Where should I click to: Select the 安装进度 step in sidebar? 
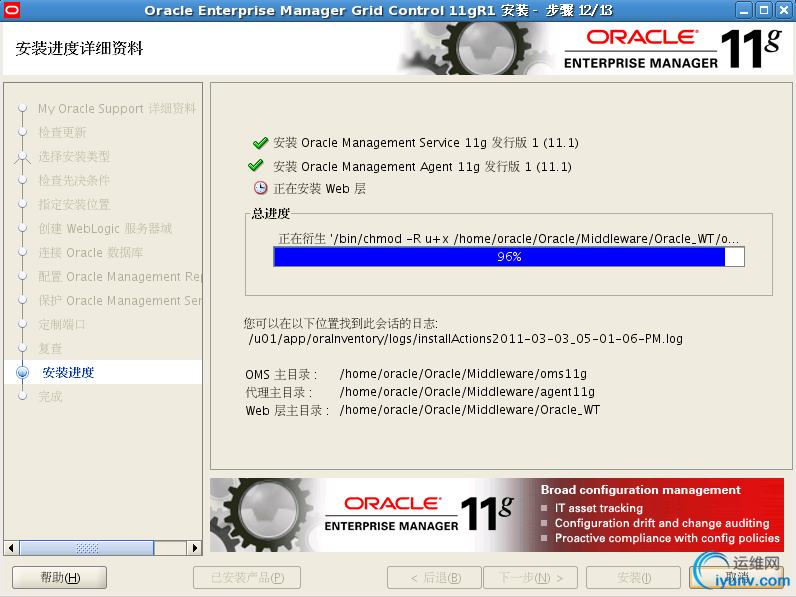point(68,372)
